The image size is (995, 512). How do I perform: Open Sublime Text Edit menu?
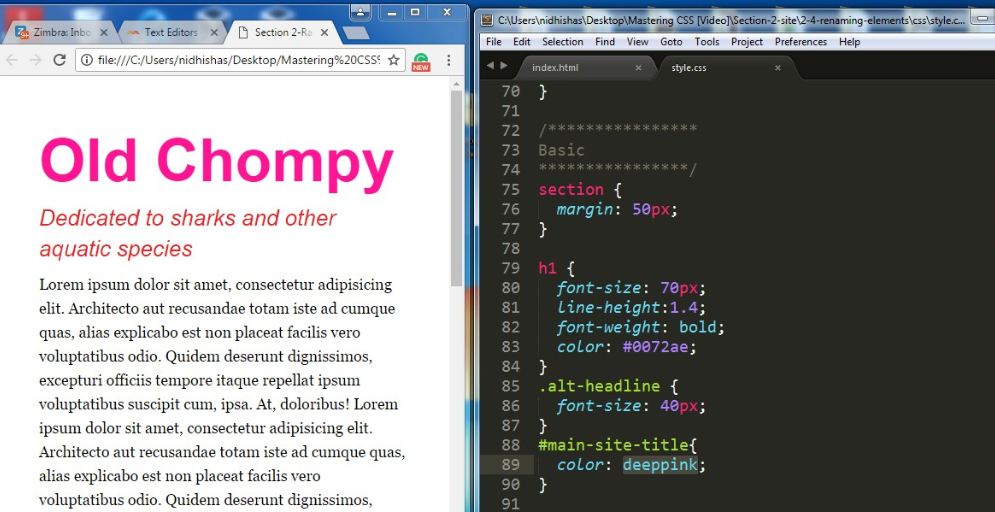click(522, 42)
